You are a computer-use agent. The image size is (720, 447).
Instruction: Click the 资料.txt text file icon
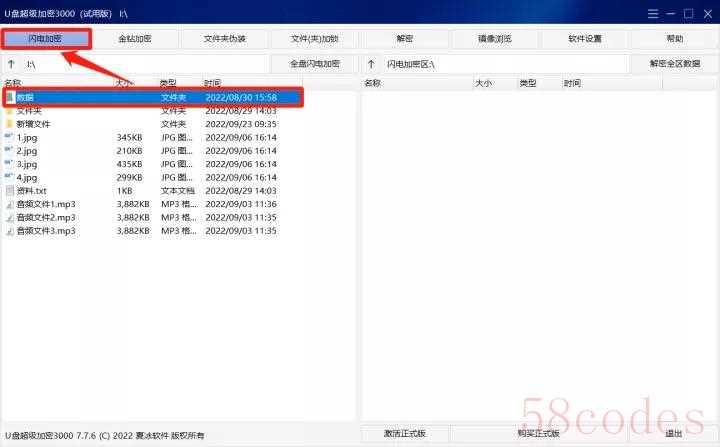click(10, 190)
